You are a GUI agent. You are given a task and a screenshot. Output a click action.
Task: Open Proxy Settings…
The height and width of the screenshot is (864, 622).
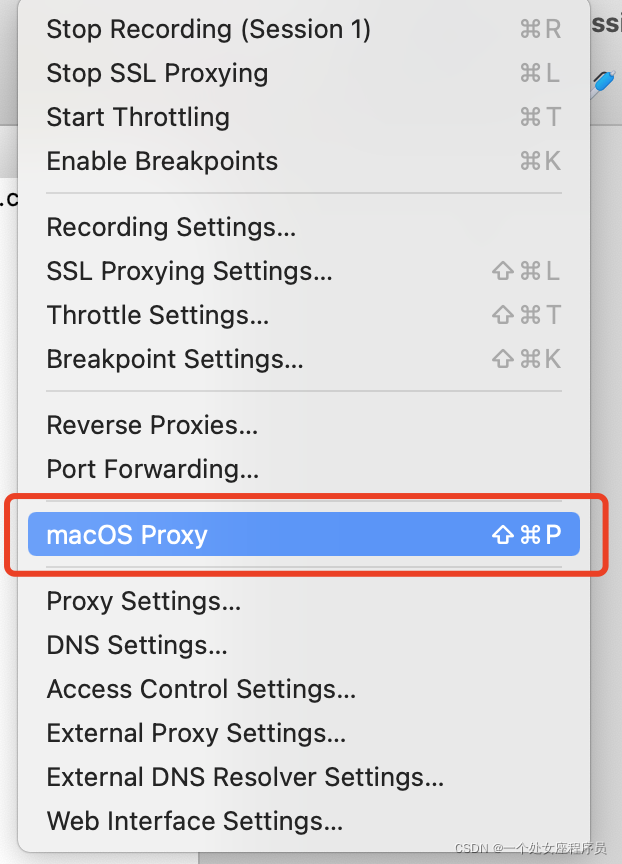pyautogui.click(x=304, y=601)
